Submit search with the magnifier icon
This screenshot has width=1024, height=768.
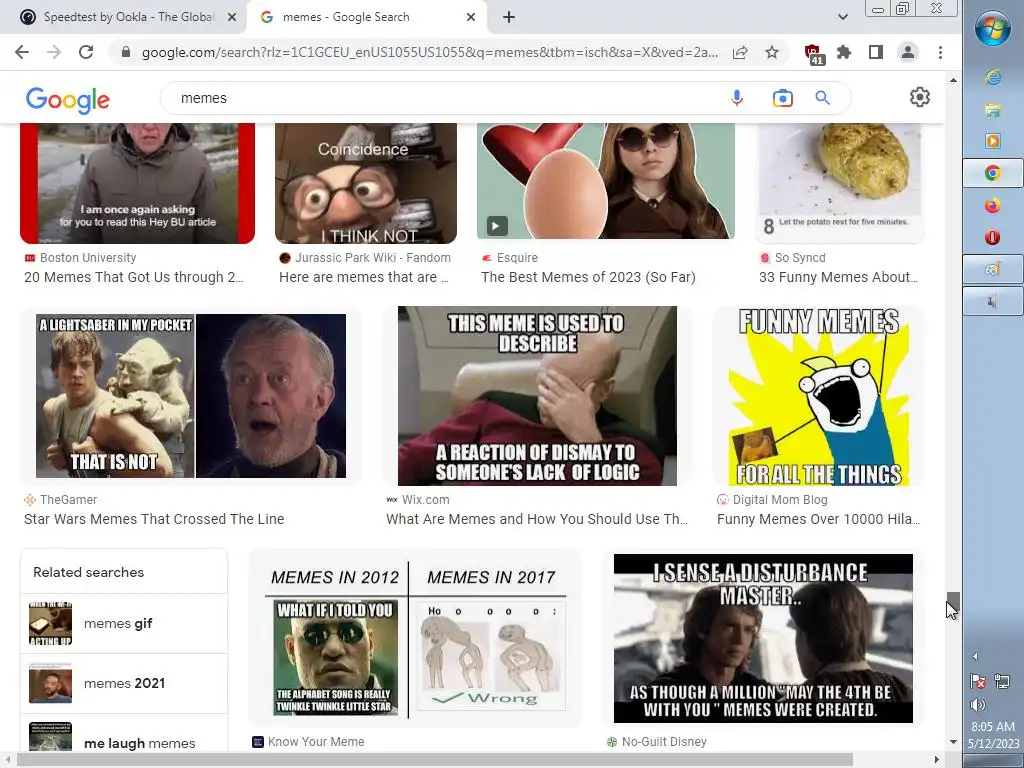click(822, 98)
